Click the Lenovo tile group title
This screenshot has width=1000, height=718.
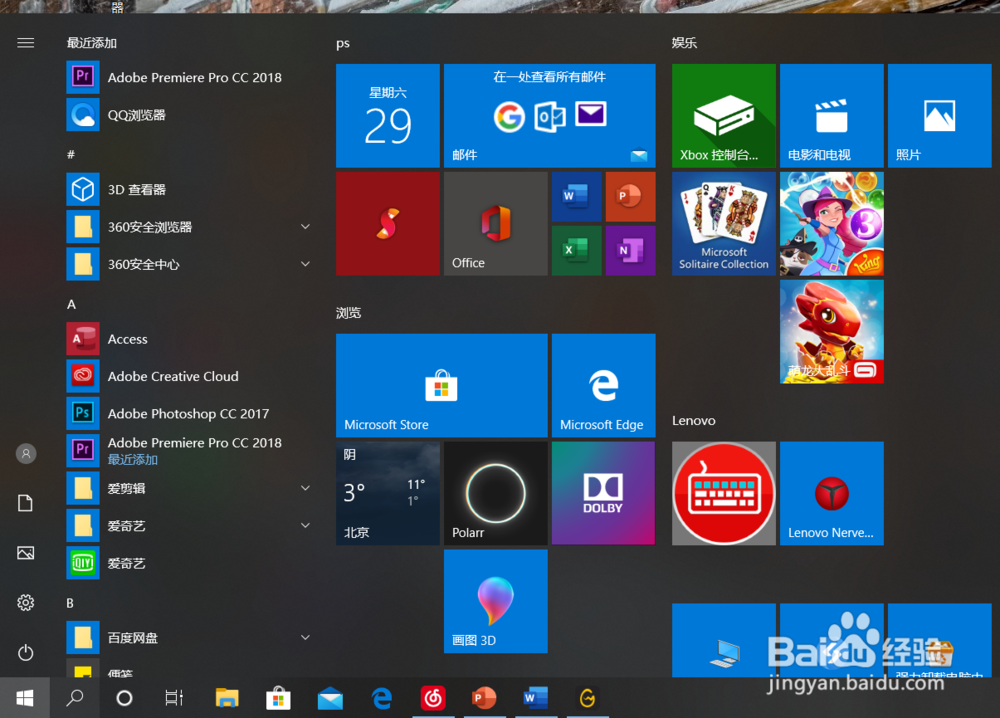pyautogui.click(x=694, y=420)
